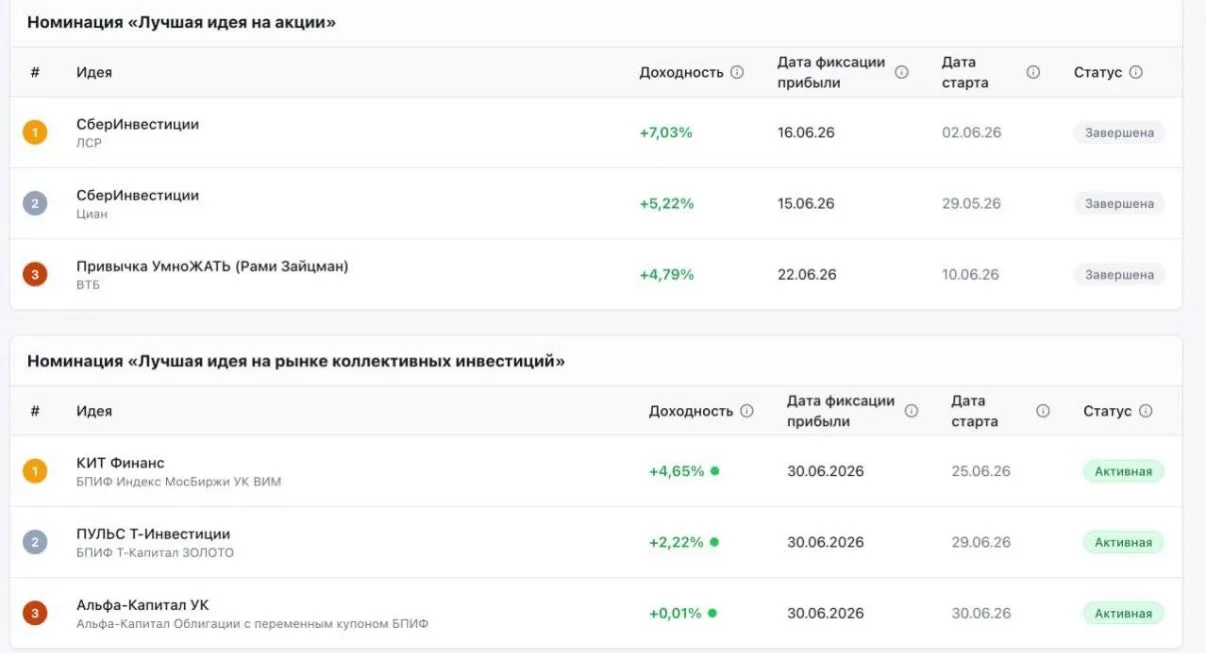Click info icon beside Доходность in stocks table
Image resolution: width=1206 pixels, height=653 pixels.
737,72
